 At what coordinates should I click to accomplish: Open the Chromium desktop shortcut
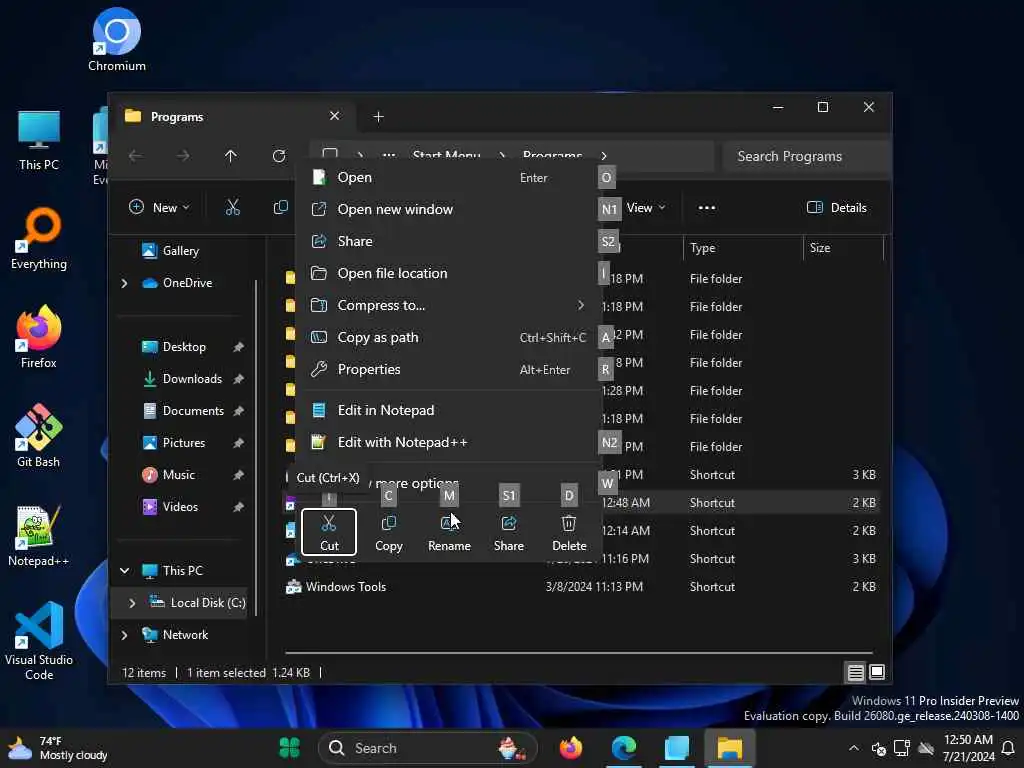pyautogui.click(x=117, y=40)
